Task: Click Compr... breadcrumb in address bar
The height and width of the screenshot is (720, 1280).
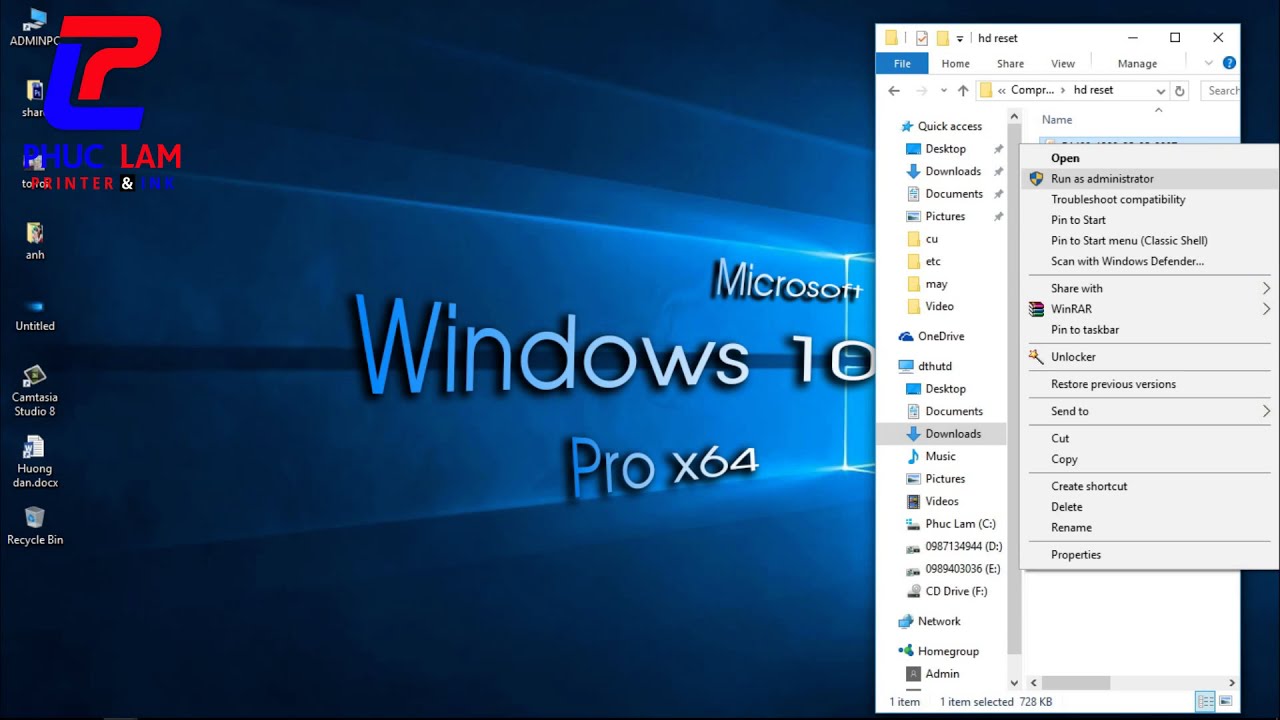Action: (x=1033, y=90)
